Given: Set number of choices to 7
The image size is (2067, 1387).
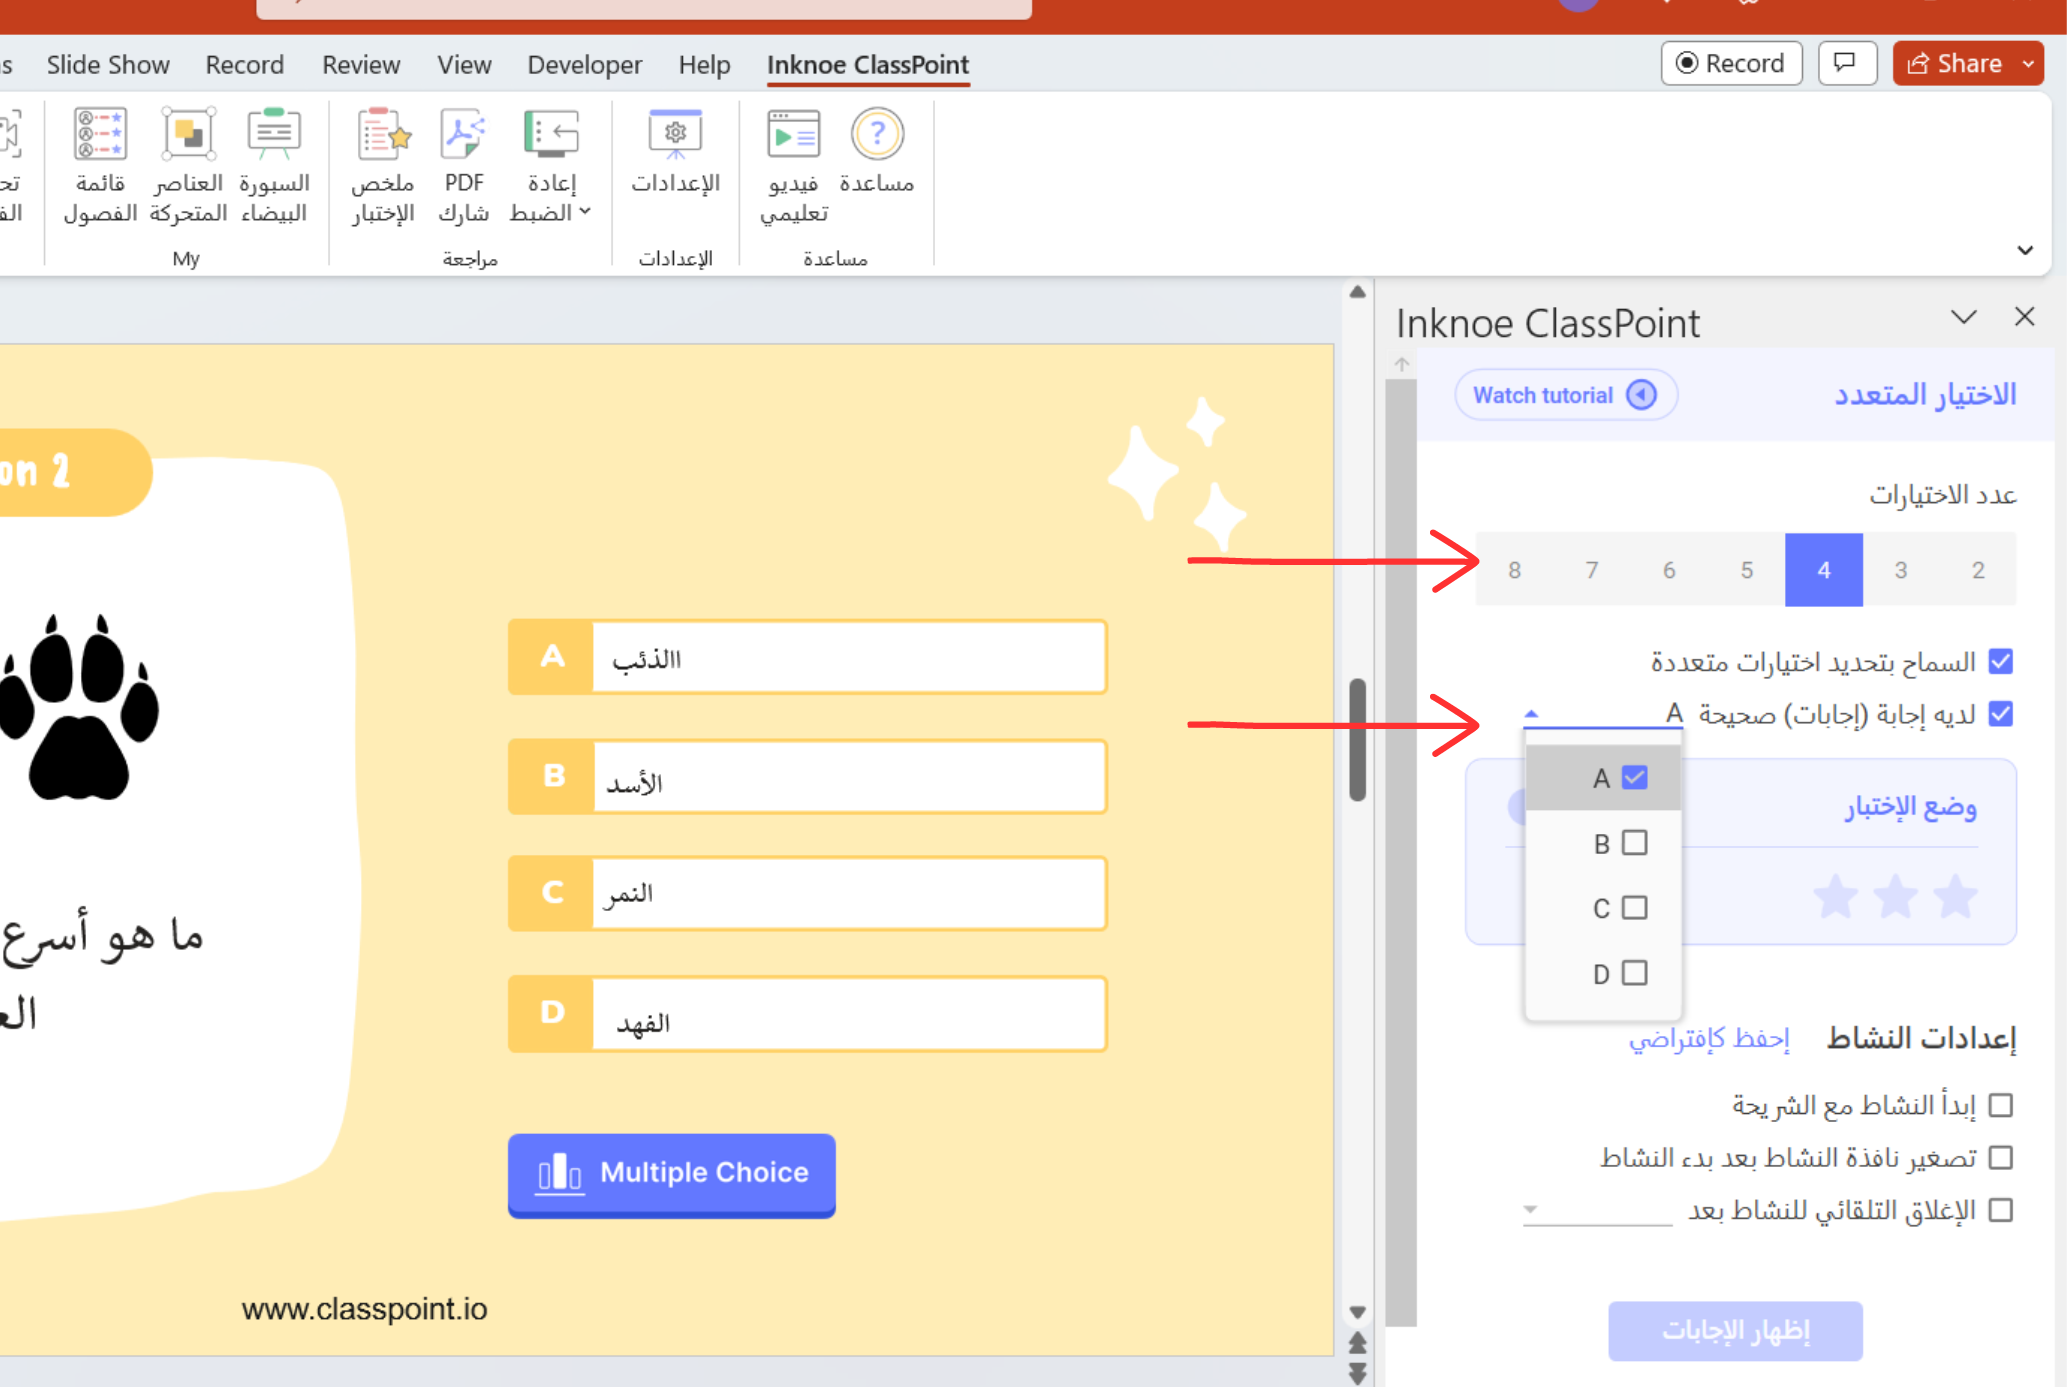Looking at the screenshot, I should click(x=1592, y=570).
